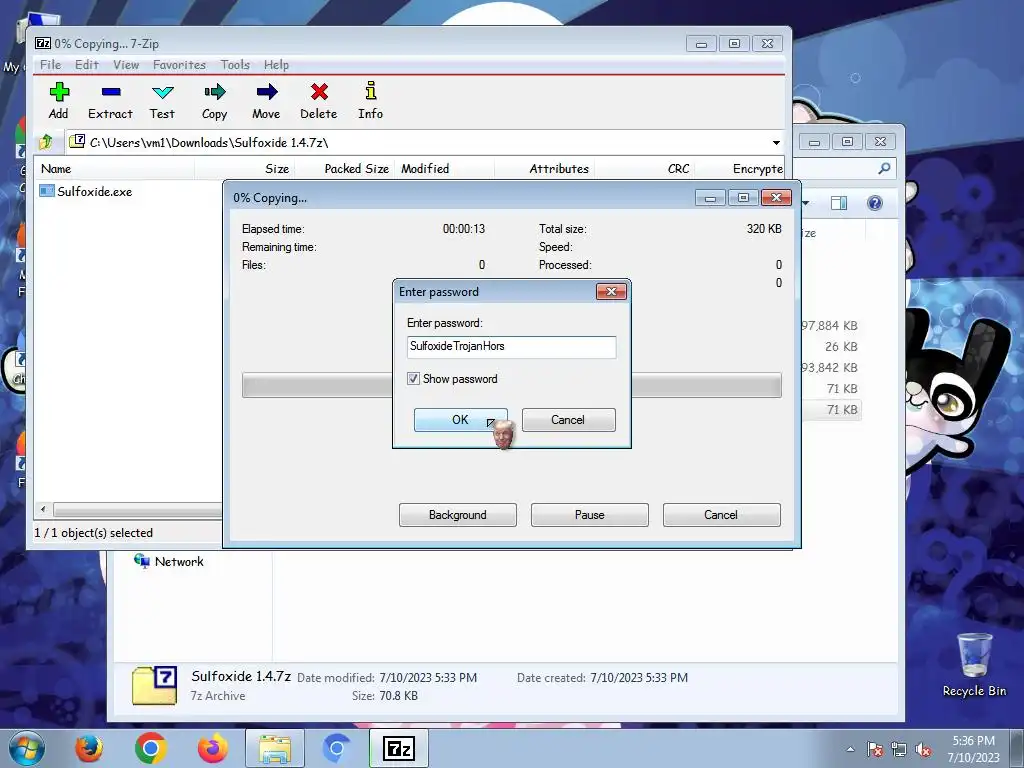Viewport: 1024px width, 768px height.
Task: Click the Action Center flag tray icon
Action: pyautogui.click(x=875, y=750)
